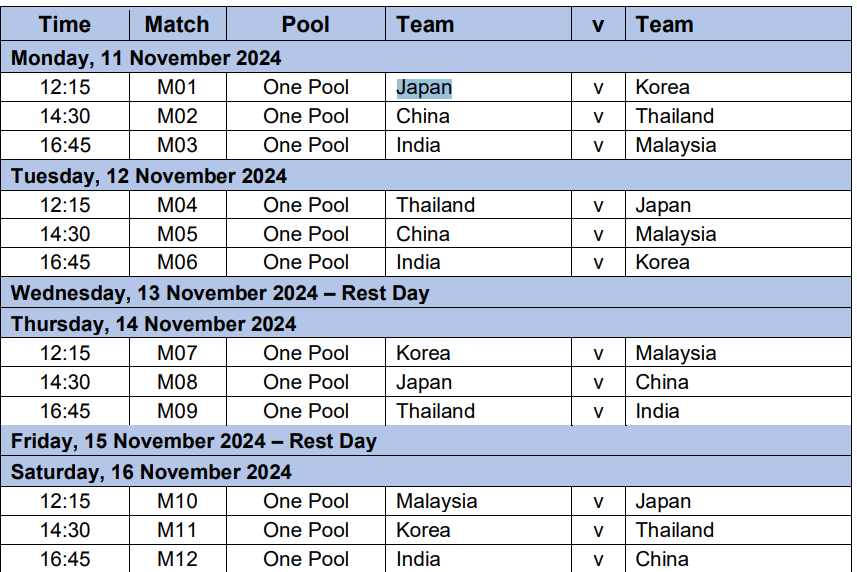Viewport: 857px width, 572px height.
Task: Click Malaysia in the M03 row
Action: point(676,145)
